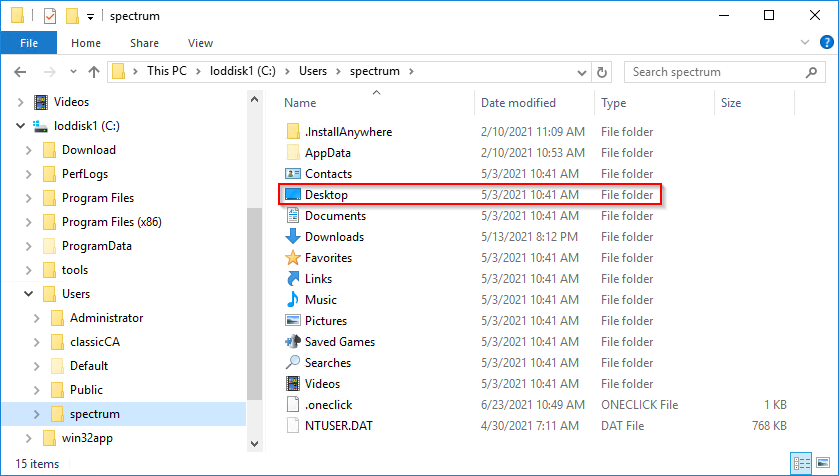
Task: Click the Searches magnifier icon
Action: coord(293,363)
